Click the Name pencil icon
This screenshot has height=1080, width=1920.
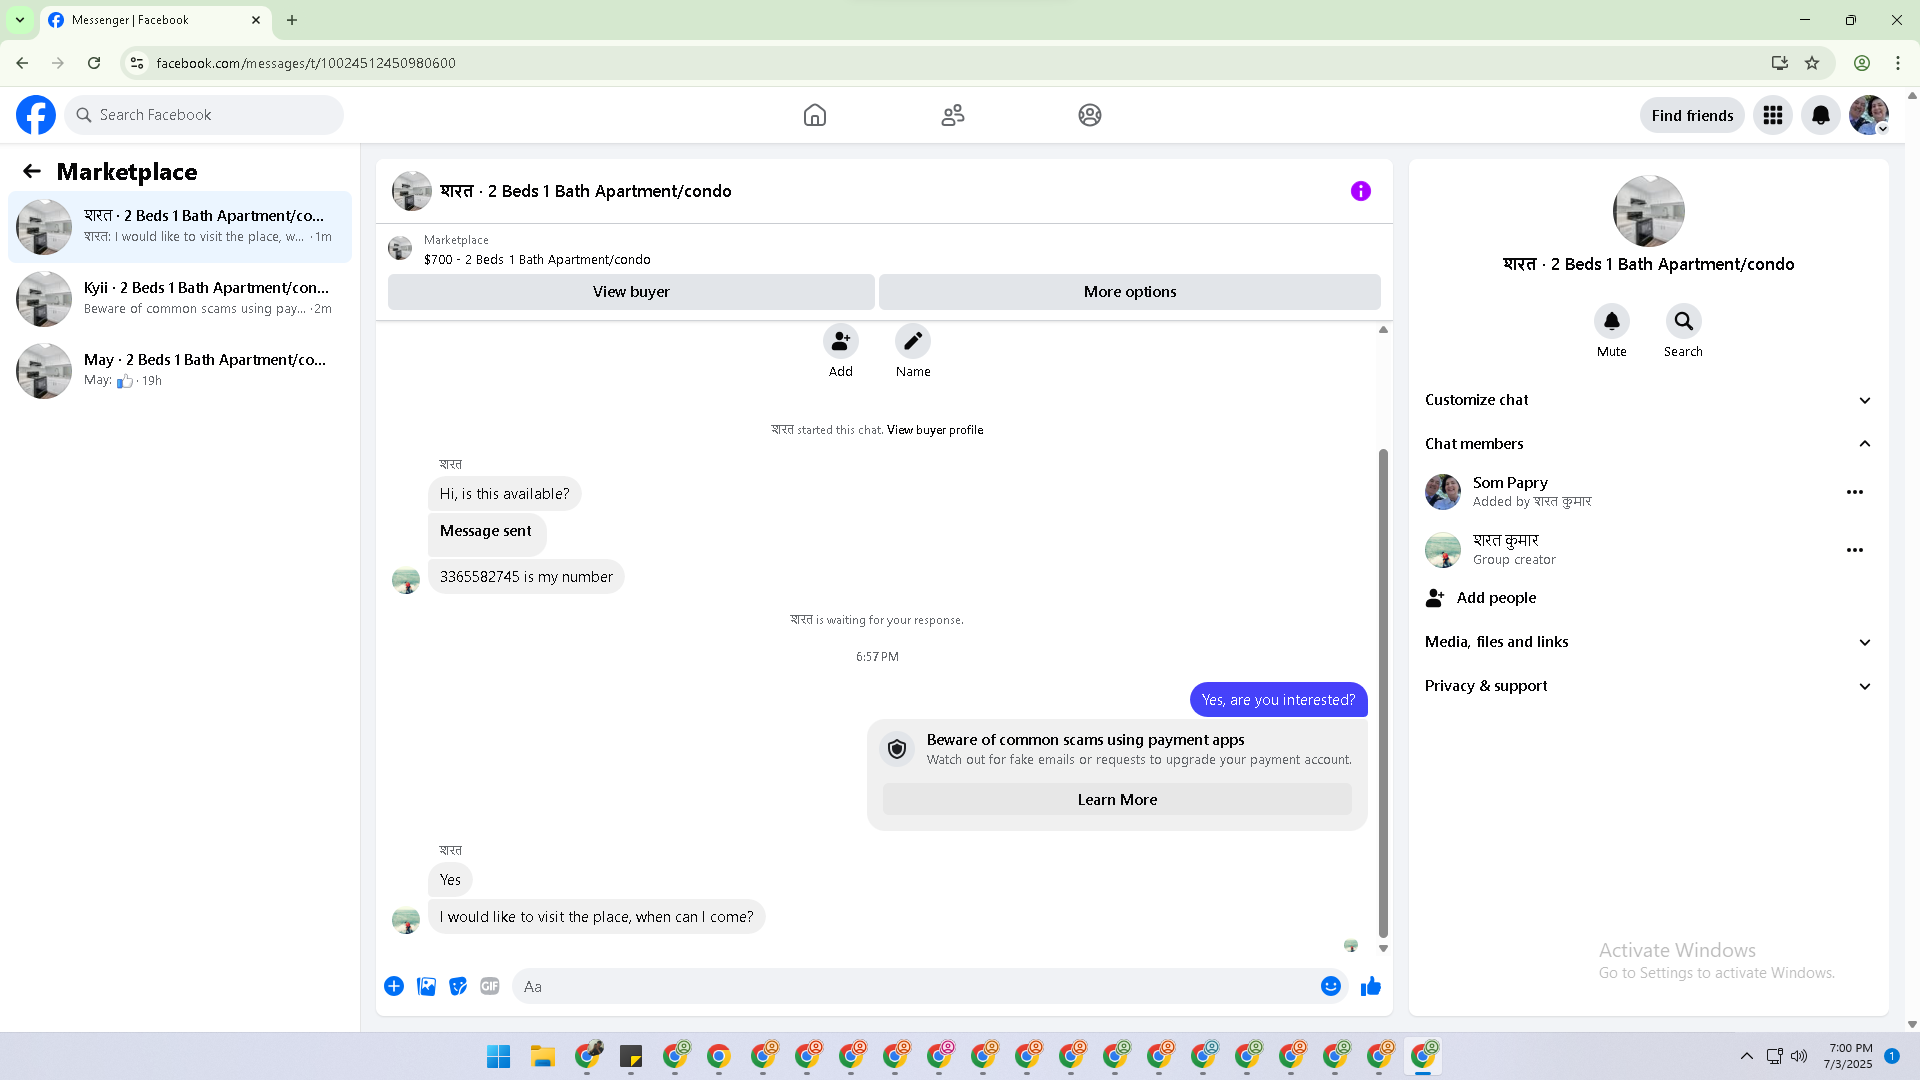pos(912,342)
